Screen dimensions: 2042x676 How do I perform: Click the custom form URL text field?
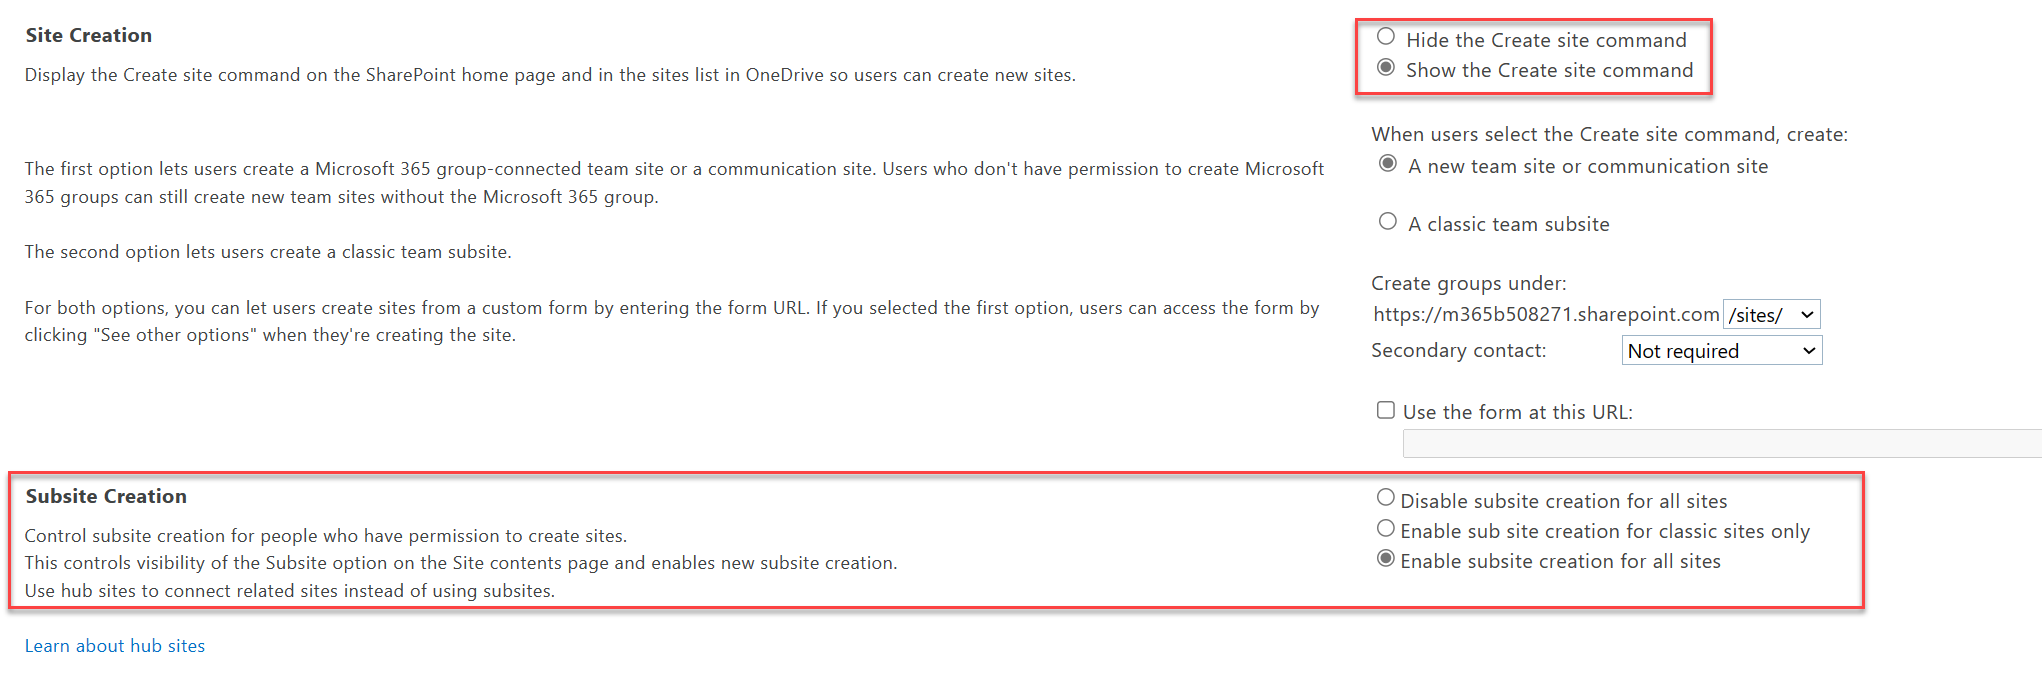point(1720,444)
